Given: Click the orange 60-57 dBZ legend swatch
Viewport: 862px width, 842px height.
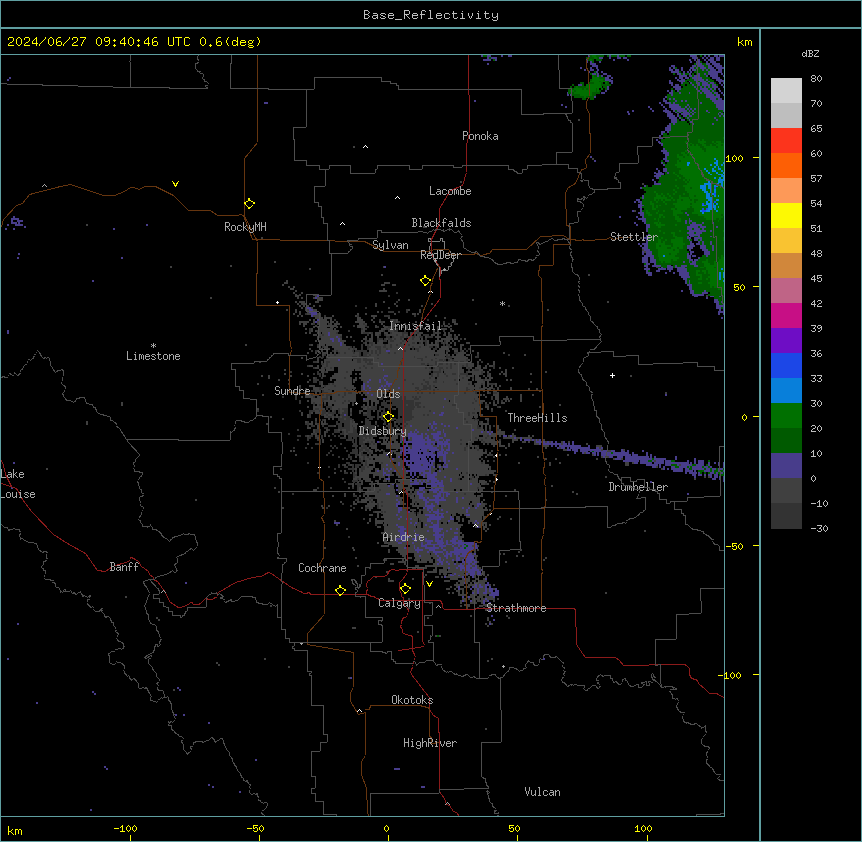Looking at the screenshot, I should click(x=786, y=165).
